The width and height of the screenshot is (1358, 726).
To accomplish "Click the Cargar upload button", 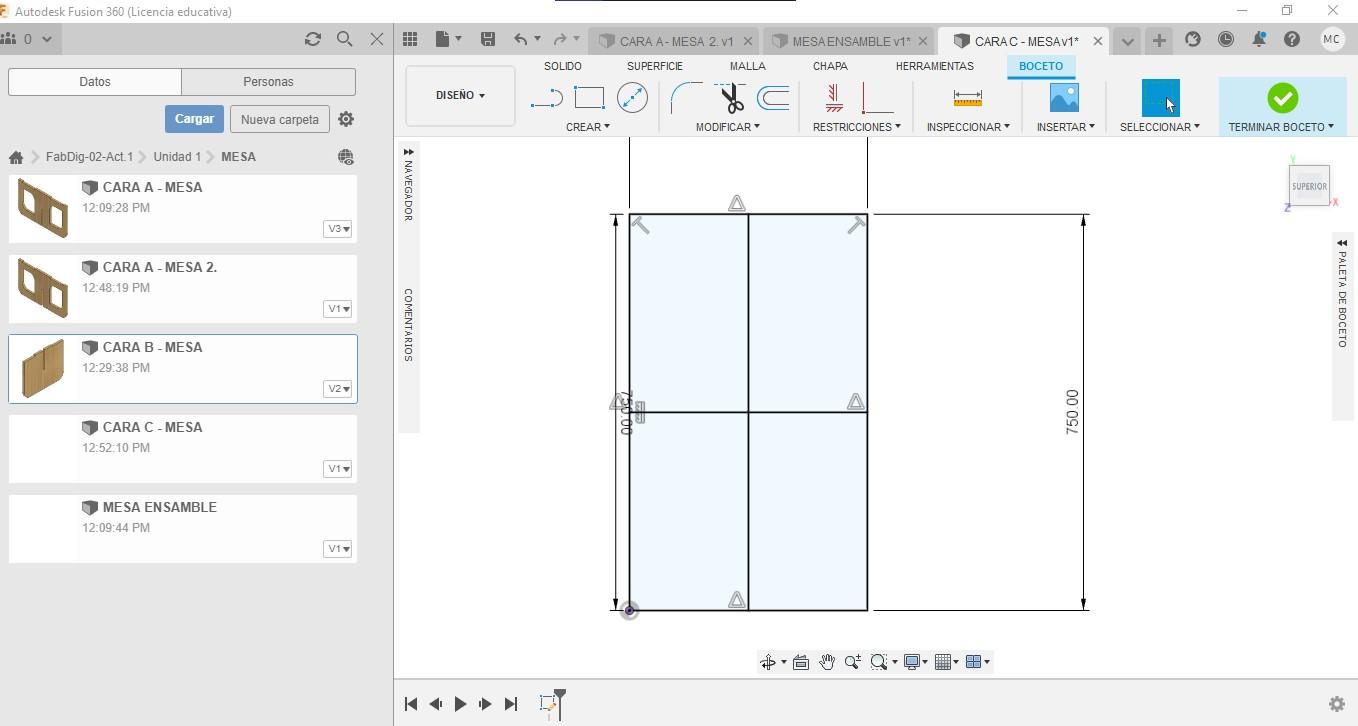I will pos(194,119).
